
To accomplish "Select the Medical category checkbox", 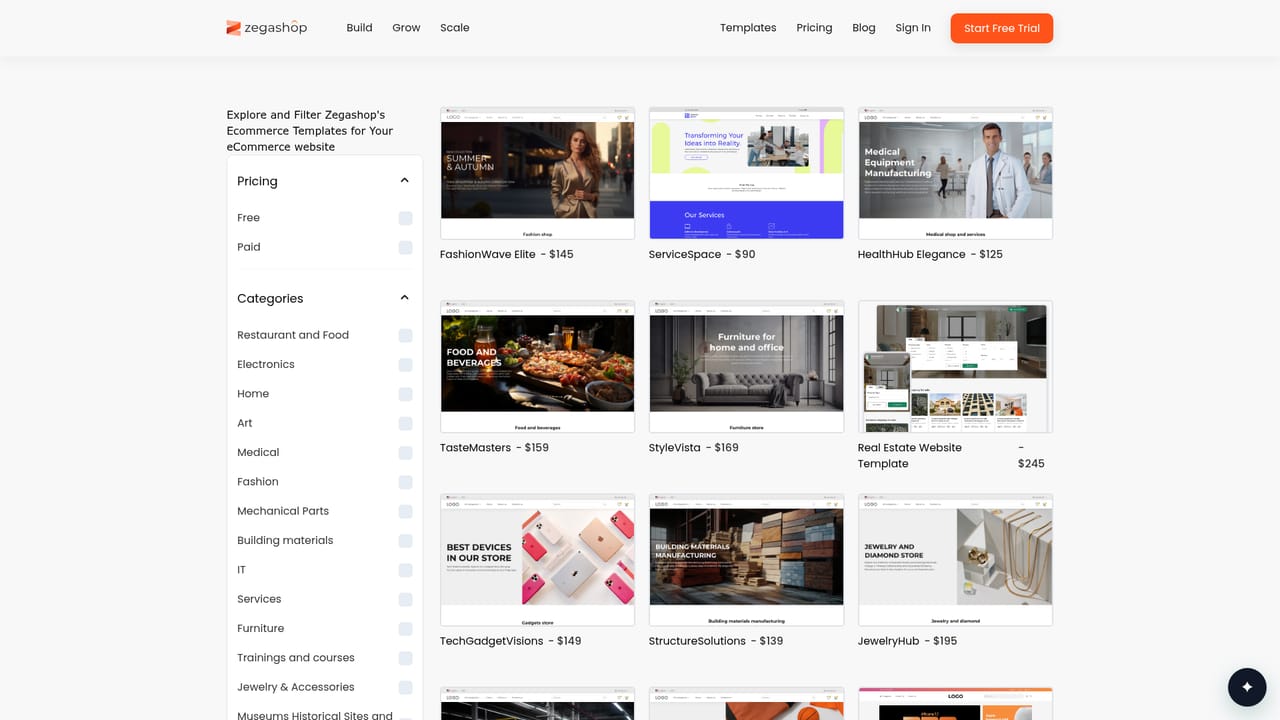I will (405, 453).
